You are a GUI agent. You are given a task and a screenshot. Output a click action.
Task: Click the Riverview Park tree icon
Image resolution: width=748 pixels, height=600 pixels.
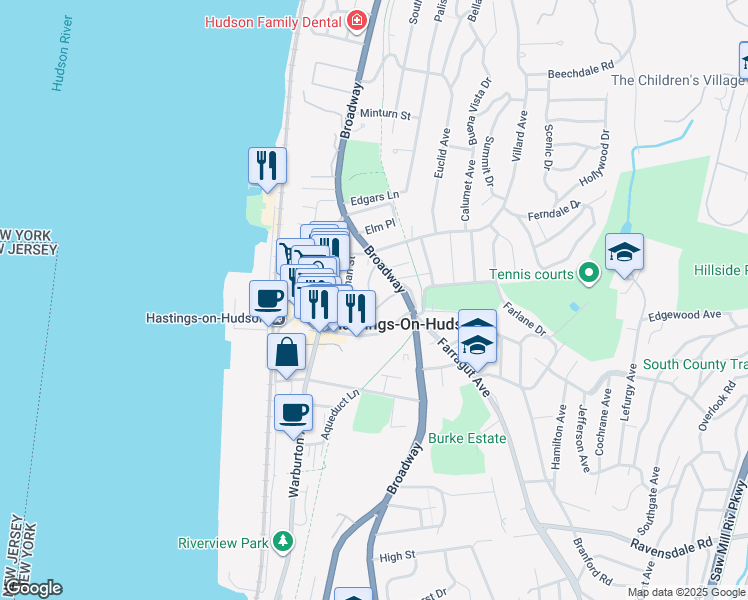283,542
